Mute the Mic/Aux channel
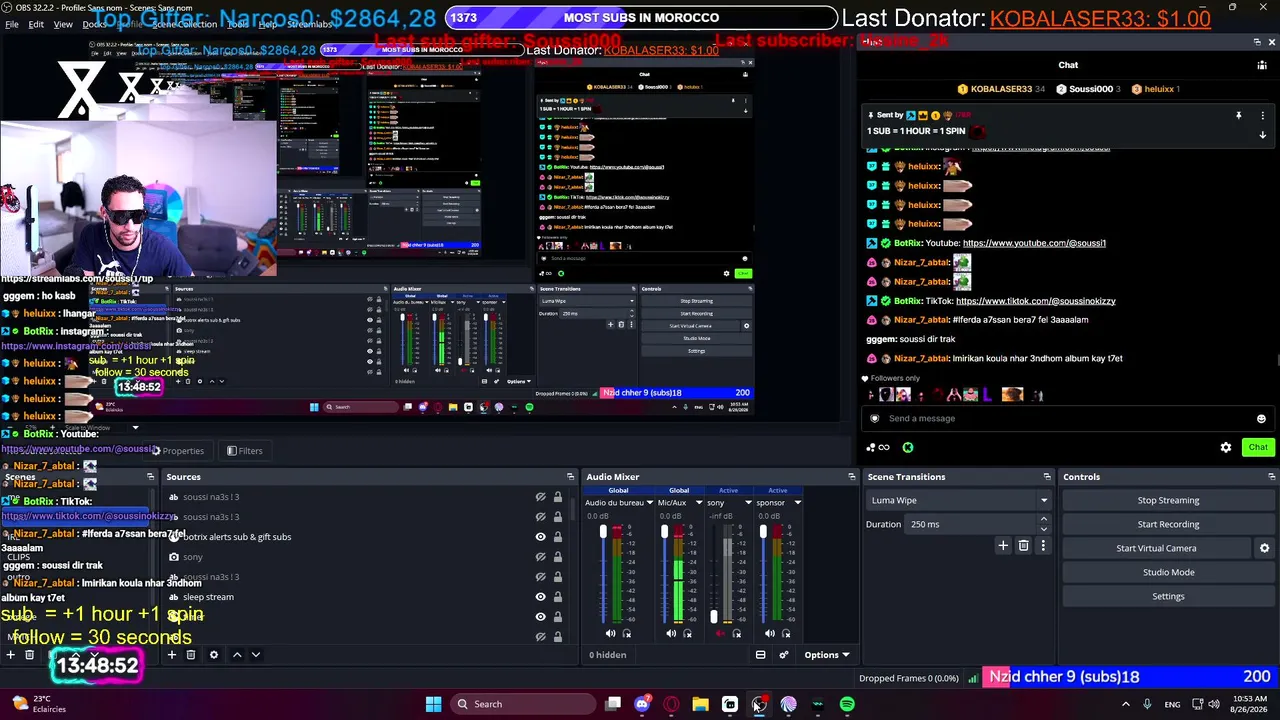The height and width of the screenshot is (720, 1280). coord(671,633)
